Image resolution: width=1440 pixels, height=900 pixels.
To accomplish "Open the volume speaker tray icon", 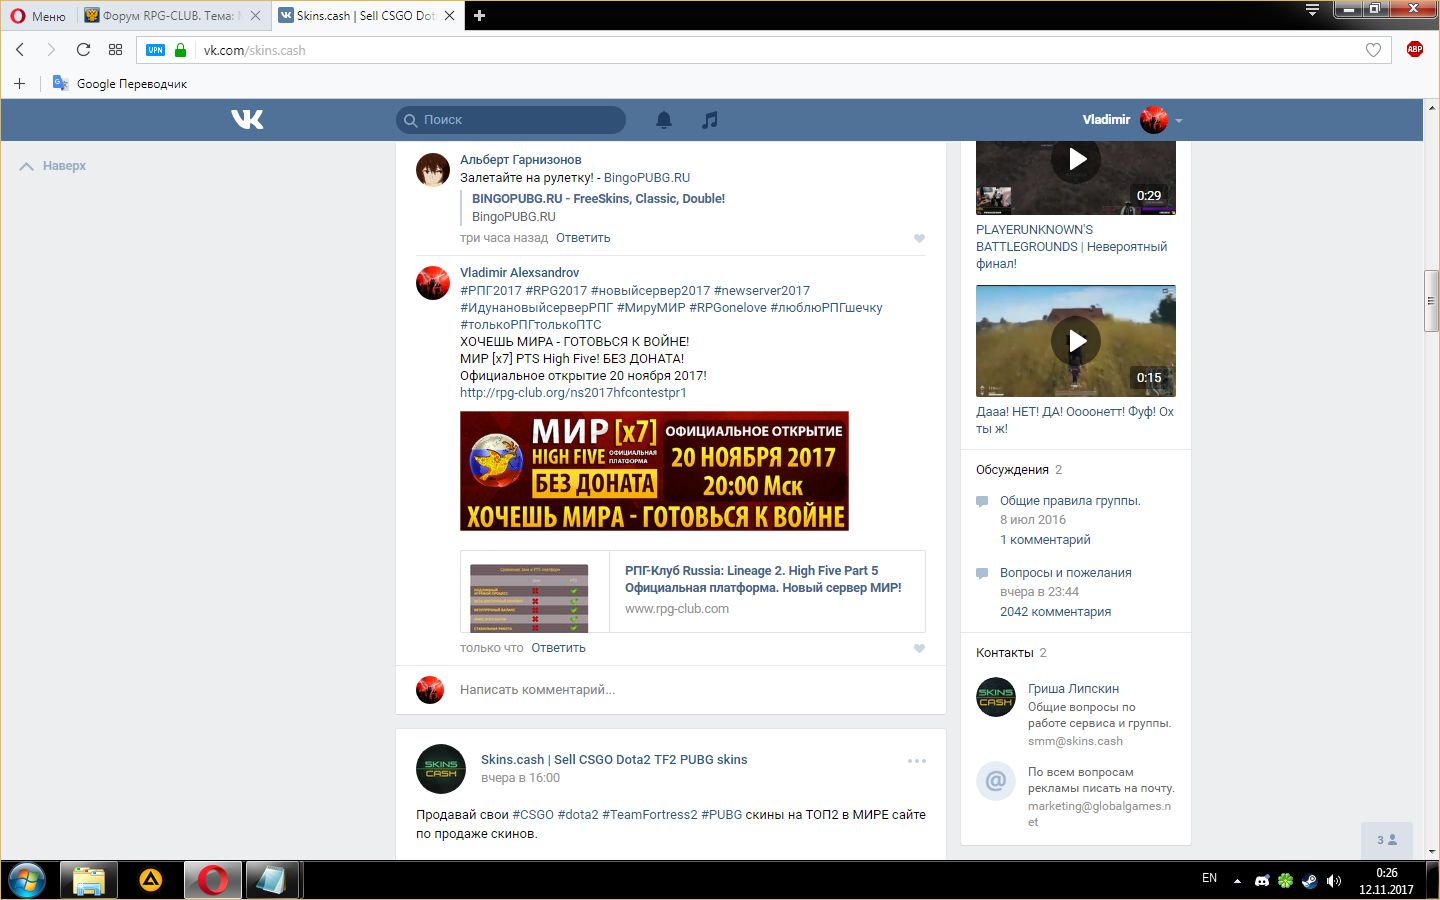I will [x=1333, y=881].
